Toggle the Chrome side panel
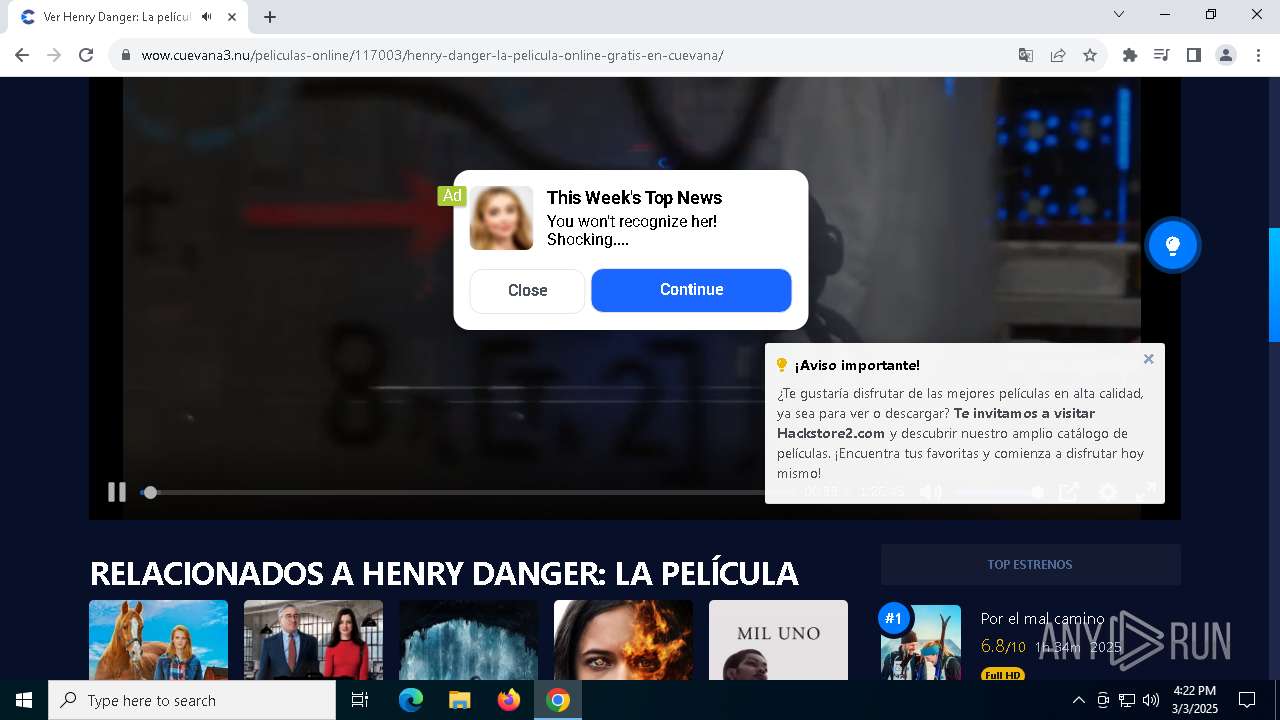This screenshot has height=720, width=1280. pos(1194,55)
